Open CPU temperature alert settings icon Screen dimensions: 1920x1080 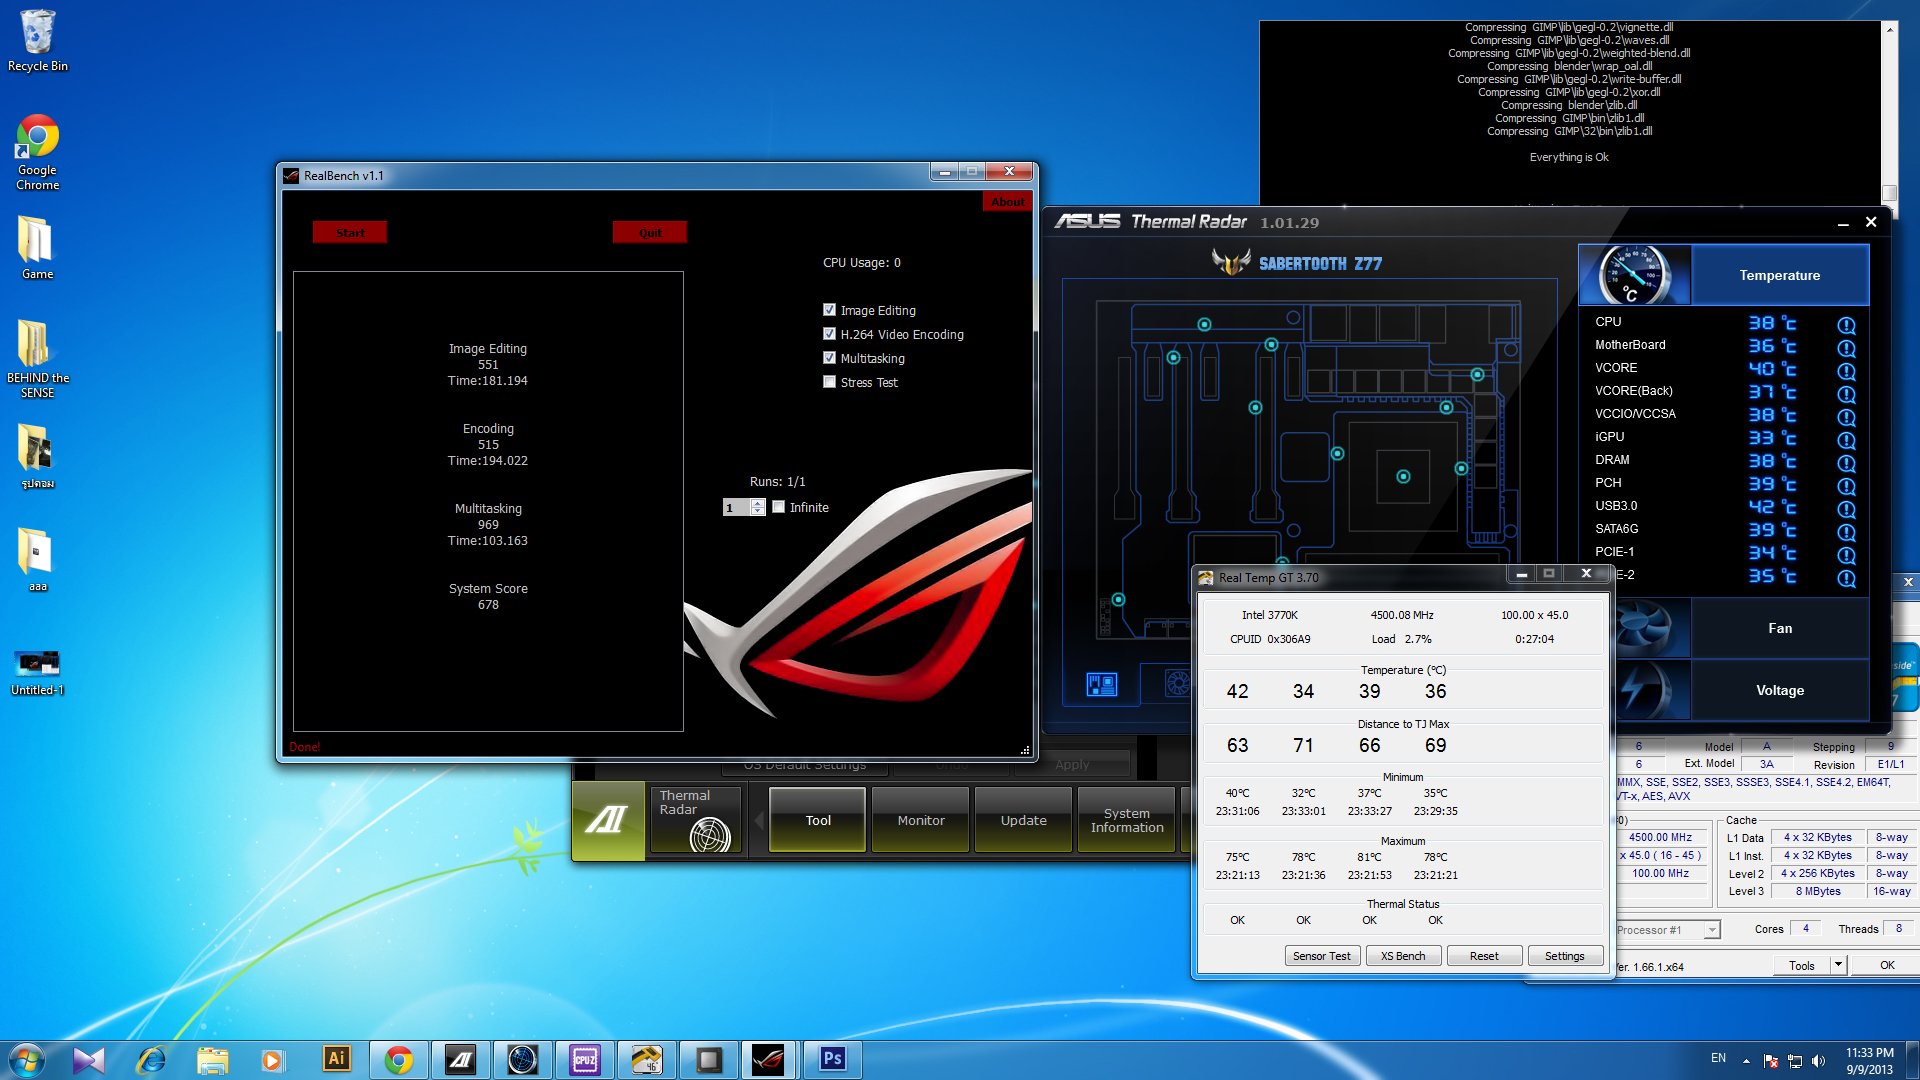1846,325
